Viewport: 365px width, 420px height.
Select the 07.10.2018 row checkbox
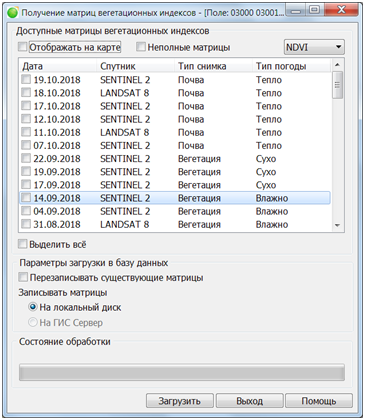point(26,145)
